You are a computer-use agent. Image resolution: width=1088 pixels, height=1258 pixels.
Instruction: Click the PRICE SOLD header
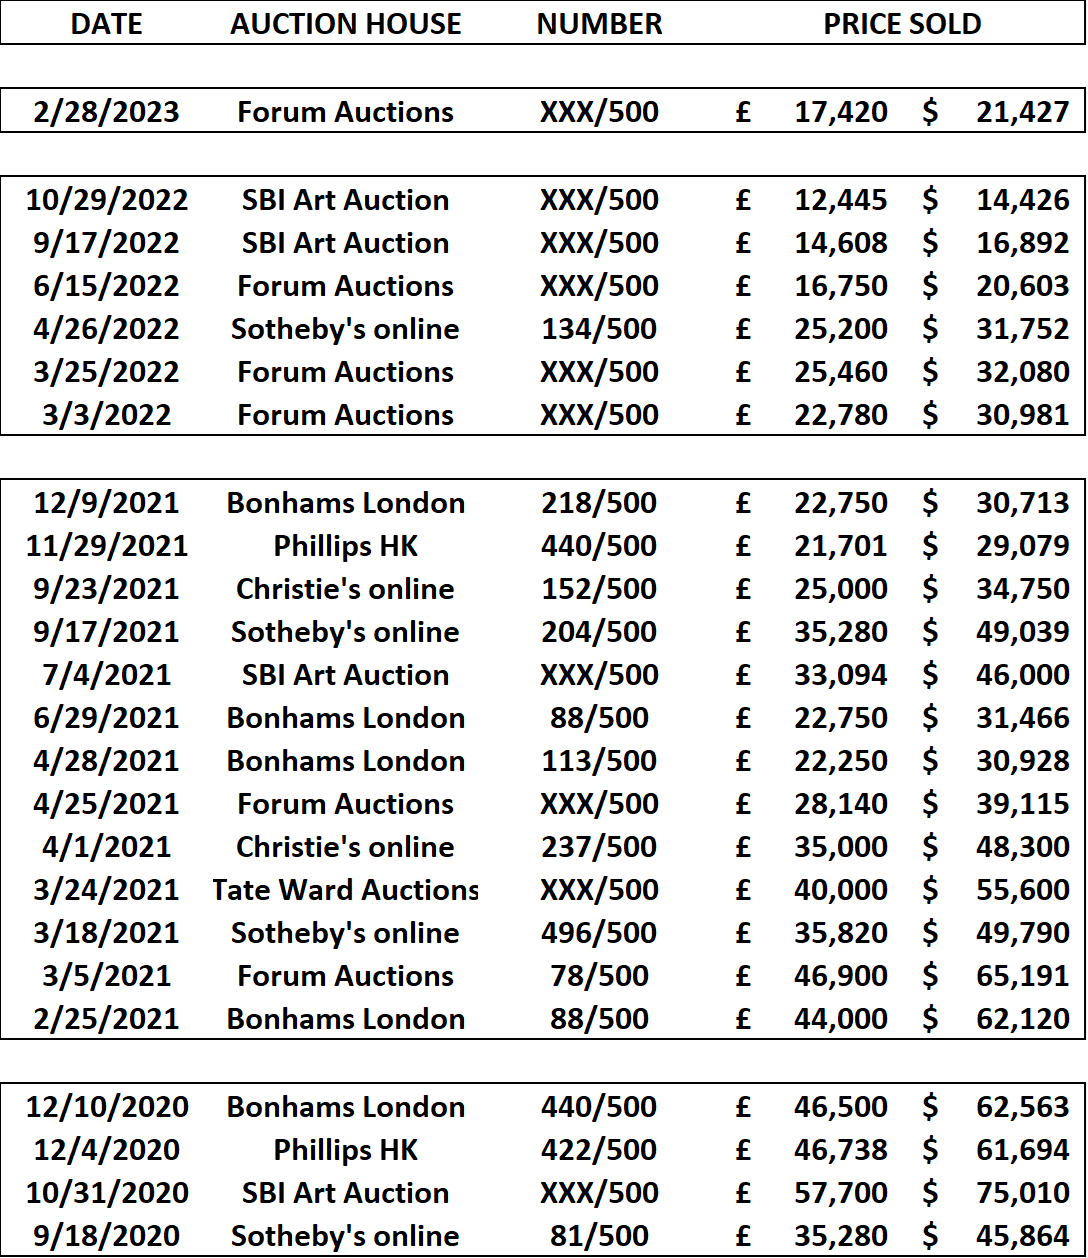pos(902,24)
